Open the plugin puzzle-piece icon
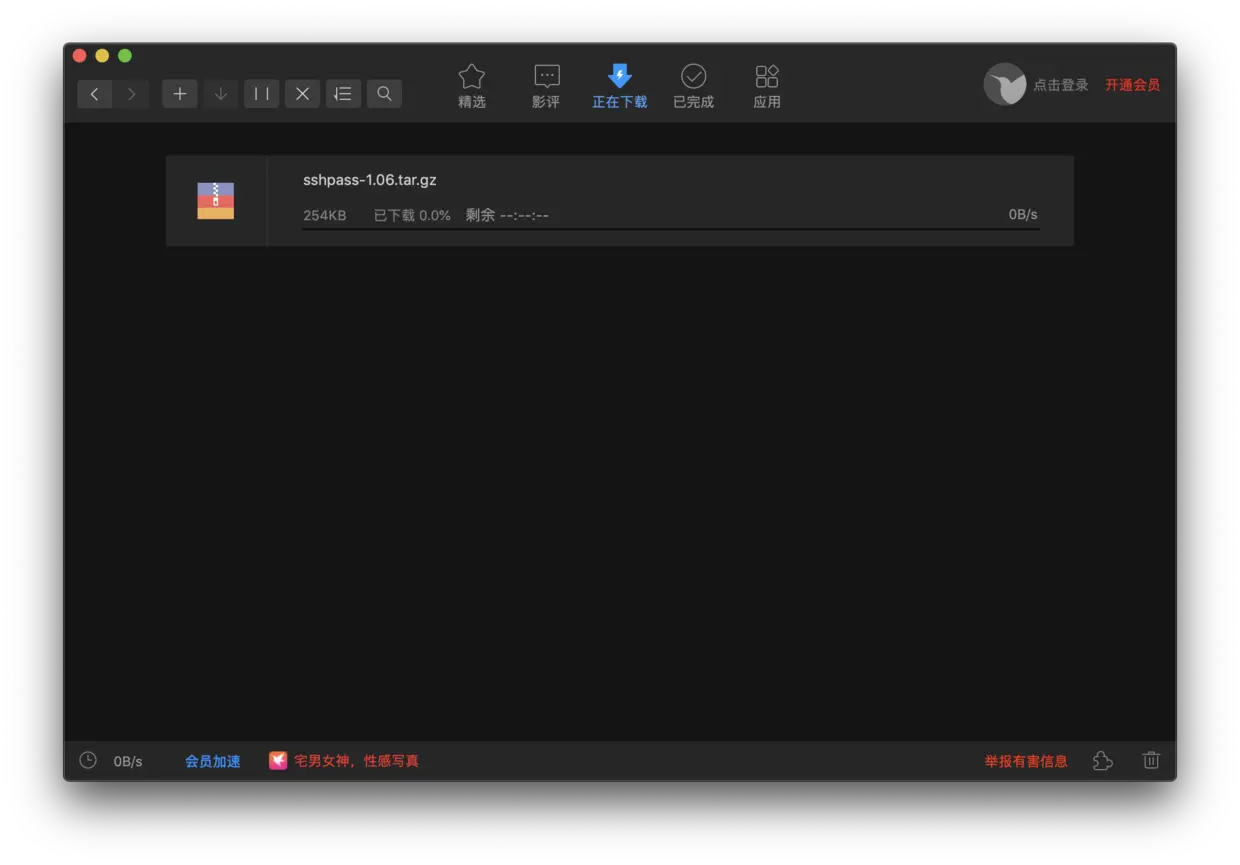Viewport: 1240px width, 865px height. point(1103,761)
